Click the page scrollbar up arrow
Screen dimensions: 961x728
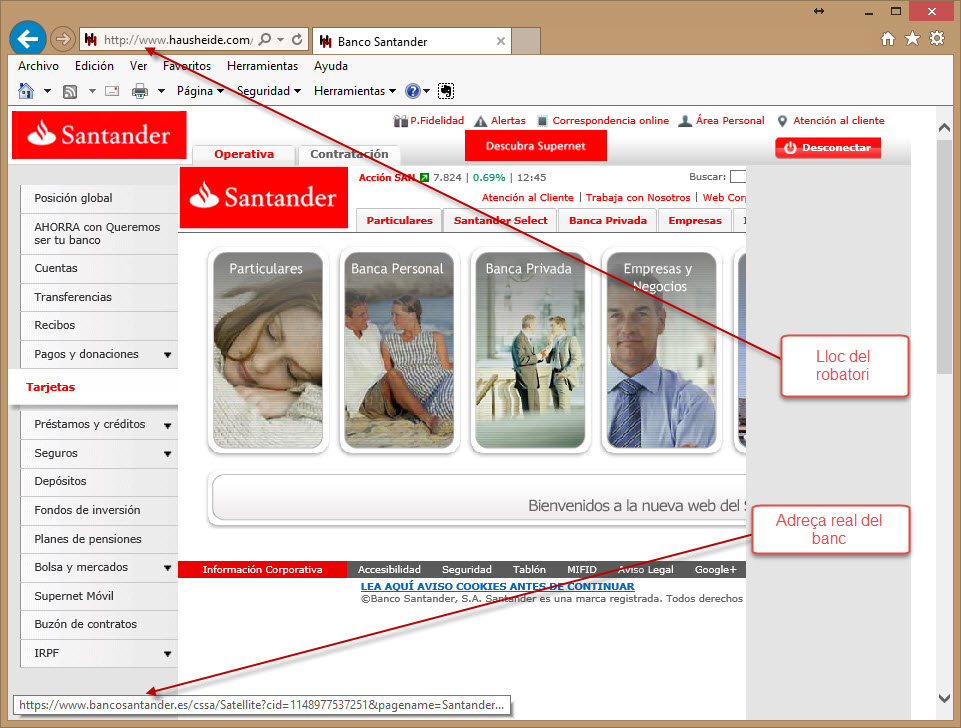pos(944,128)
